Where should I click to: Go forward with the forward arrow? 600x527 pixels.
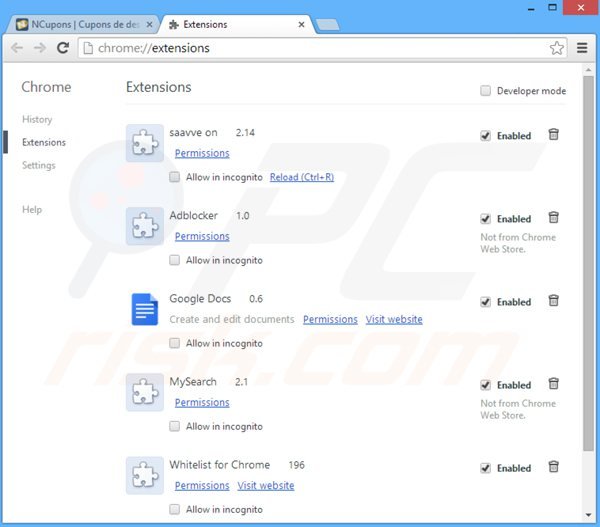[40, 48]
